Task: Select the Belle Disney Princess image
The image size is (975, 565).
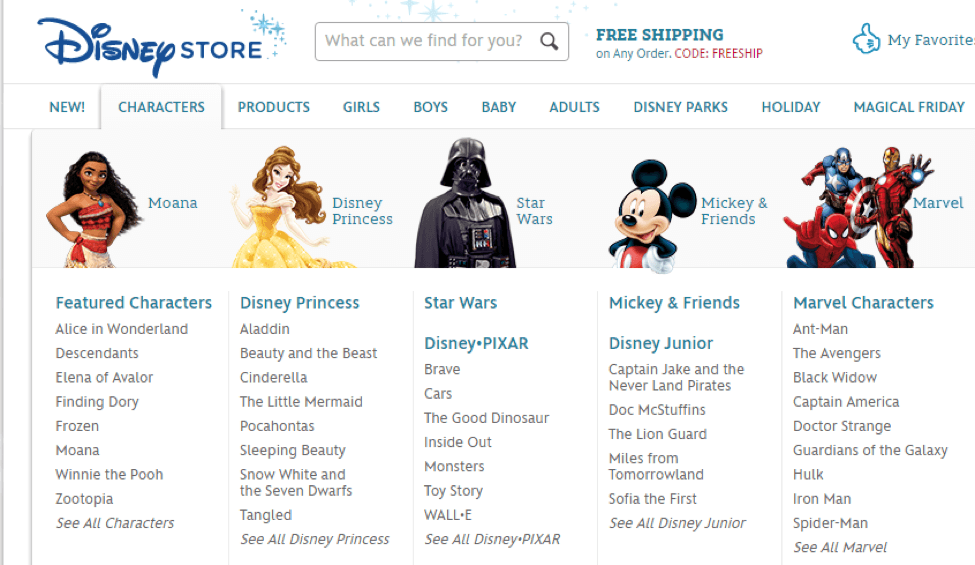Action: pyautogui.click(x=280, y=208)
